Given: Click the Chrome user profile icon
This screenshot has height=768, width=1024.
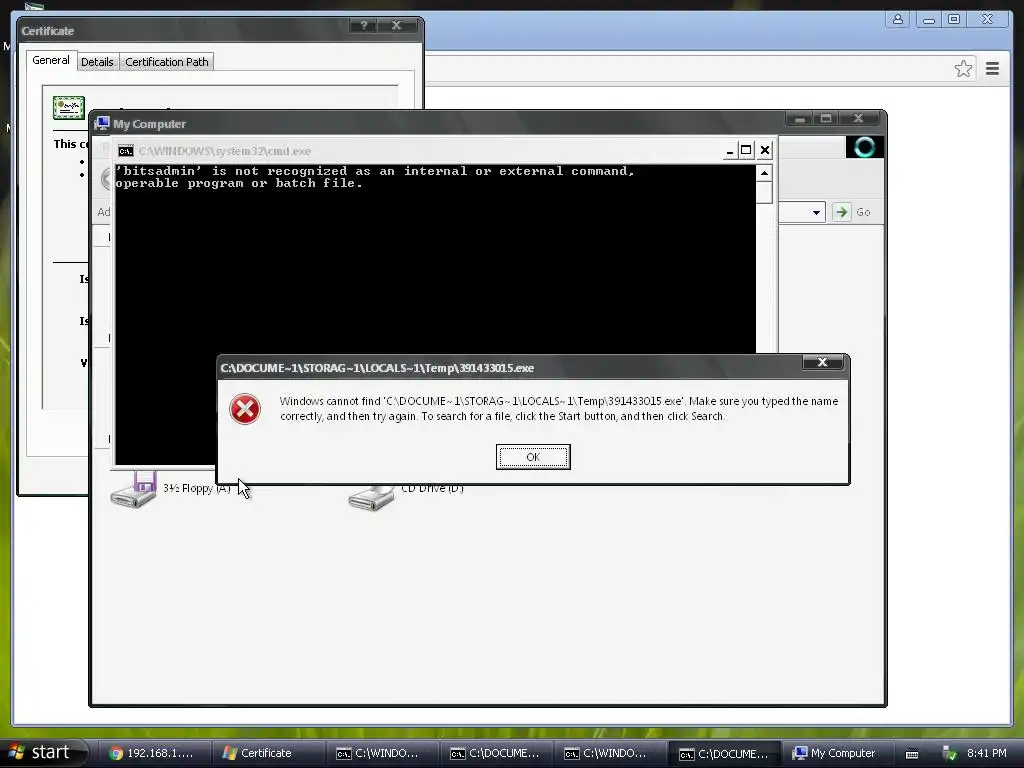Looking at the screenshot, I should point(898,20).
